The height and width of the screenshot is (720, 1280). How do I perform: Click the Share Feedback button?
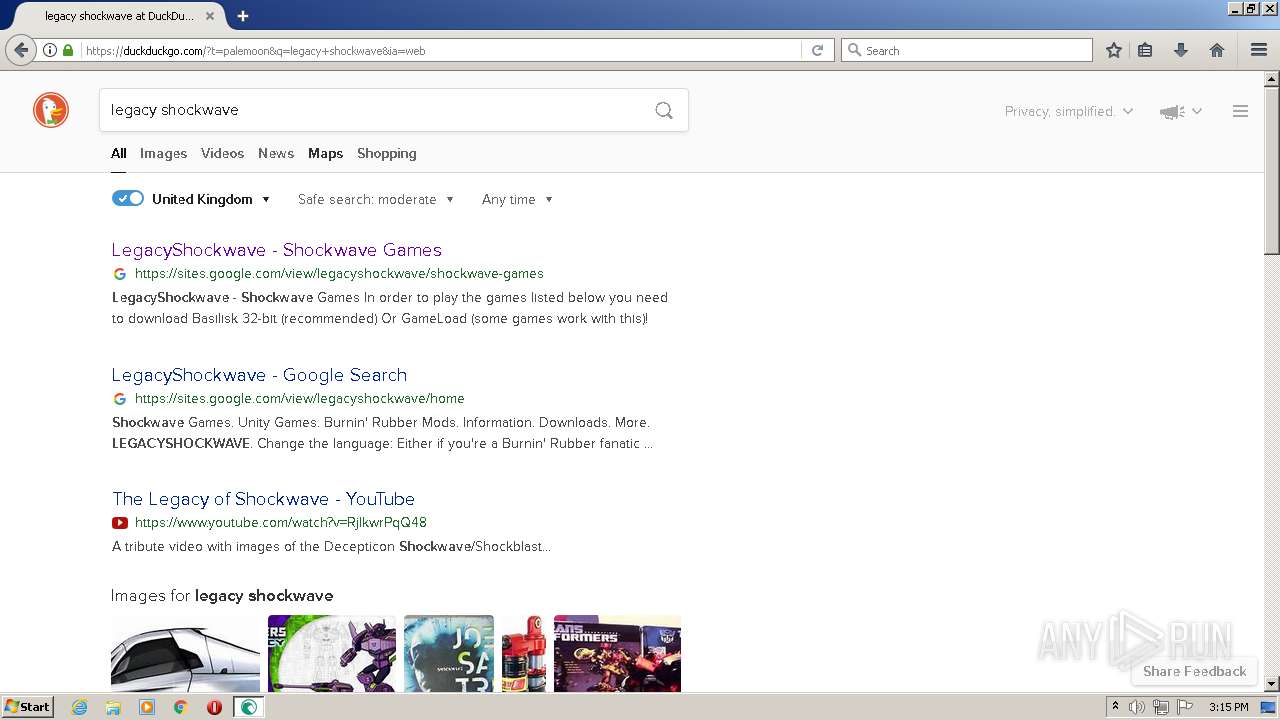point(1194,671)
